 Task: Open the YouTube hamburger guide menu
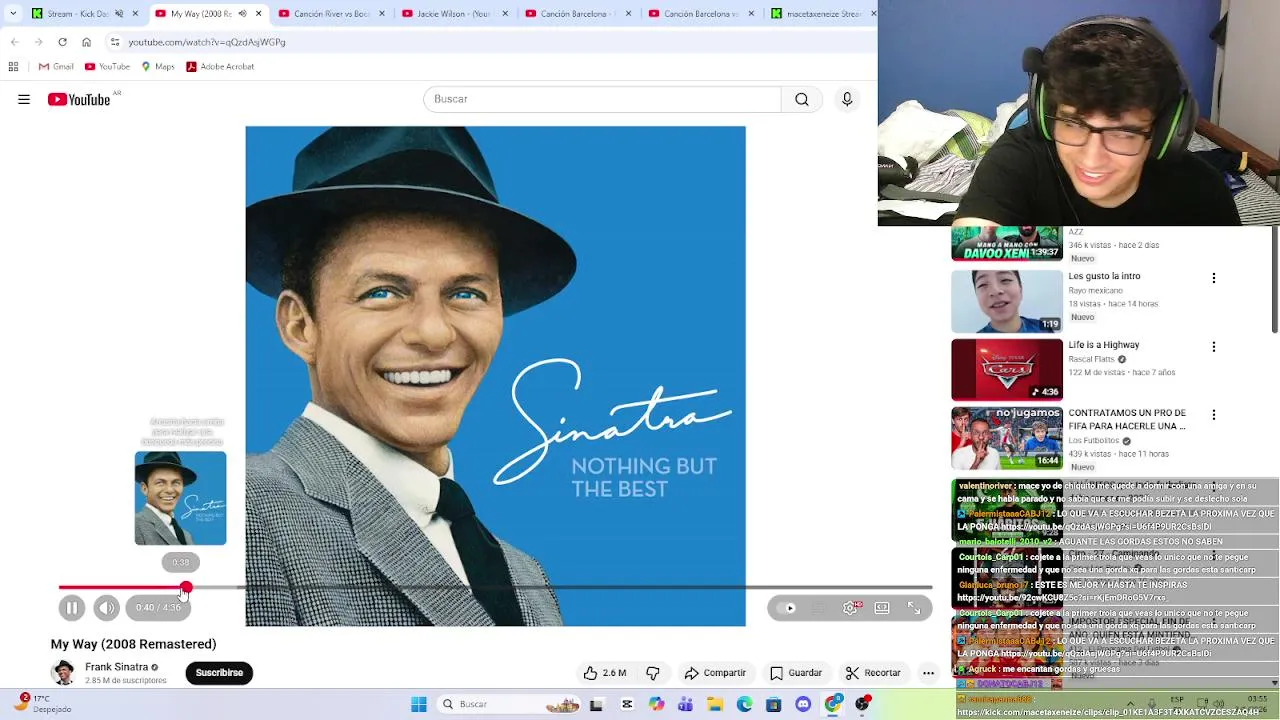[x=24, y=99]
